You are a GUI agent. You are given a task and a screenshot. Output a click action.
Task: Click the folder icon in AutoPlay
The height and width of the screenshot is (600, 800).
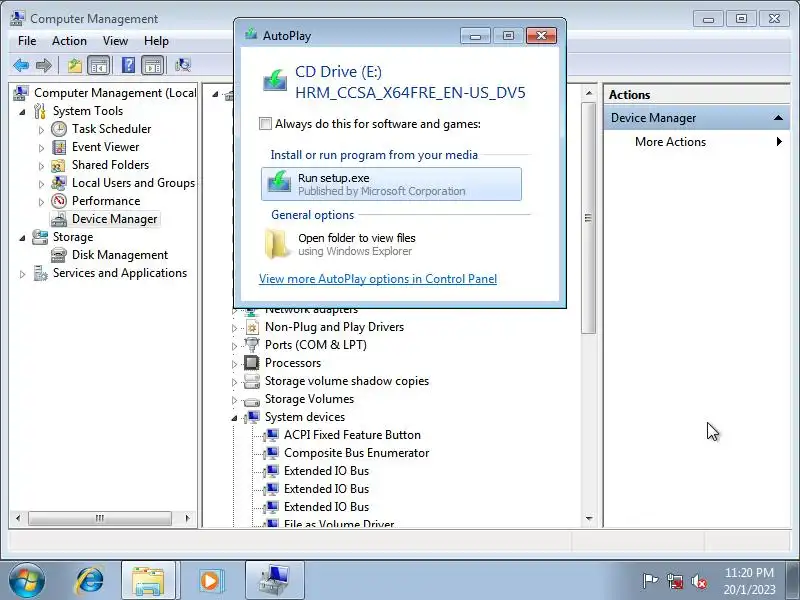coord(277,243)
